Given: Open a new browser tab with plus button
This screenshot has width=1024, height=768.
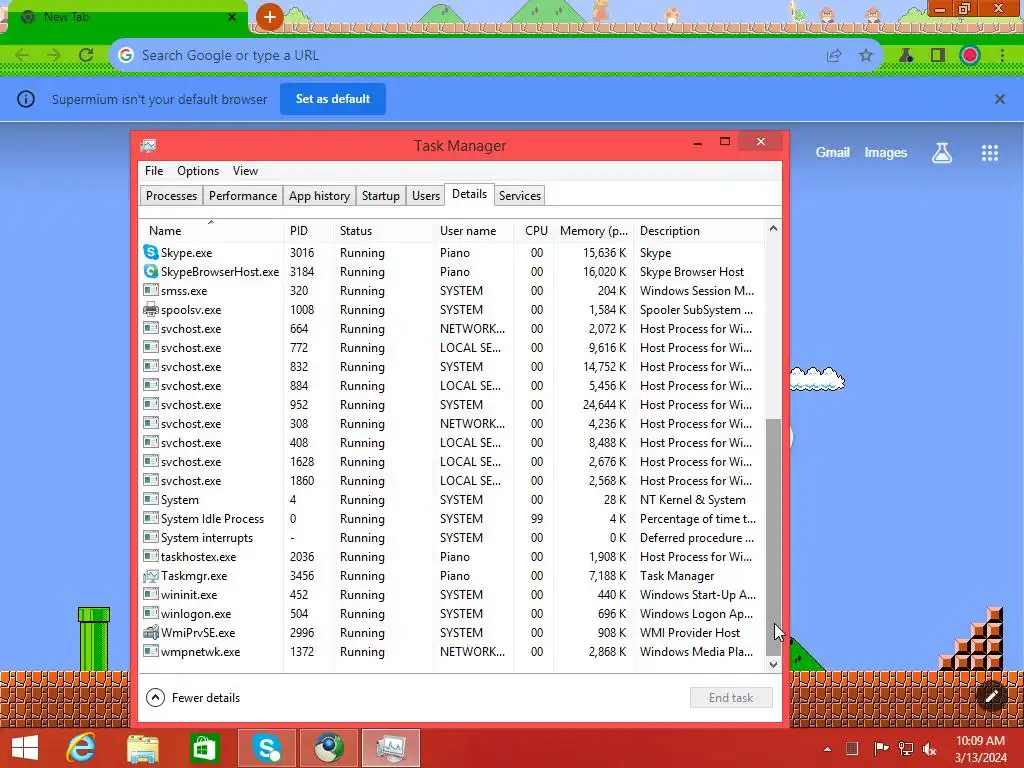Looking at the screenshot, I should click(269, 17).
